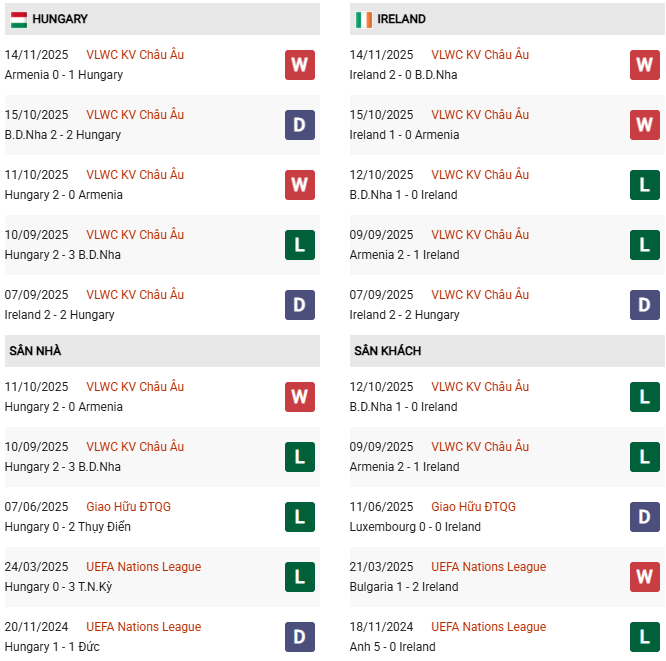Open Giao Hữu ĐTQG link dated 07/06/2025
666x661 pixels.
[128, 507]
